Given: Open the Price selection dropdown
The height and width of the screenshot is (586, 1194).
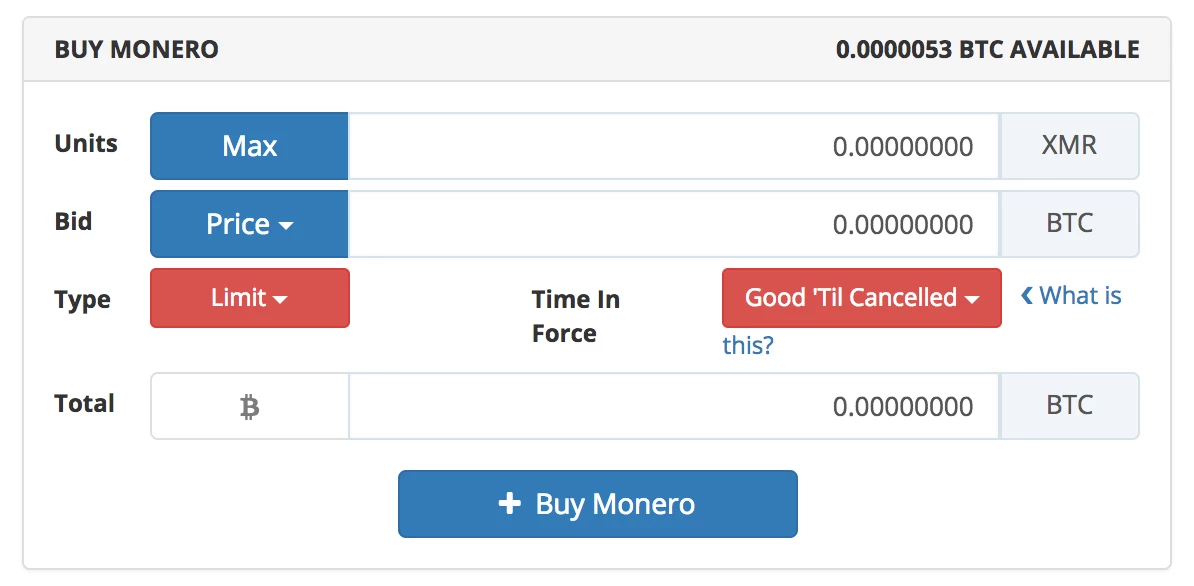Looking at the screenshot, I should [249, 224].
